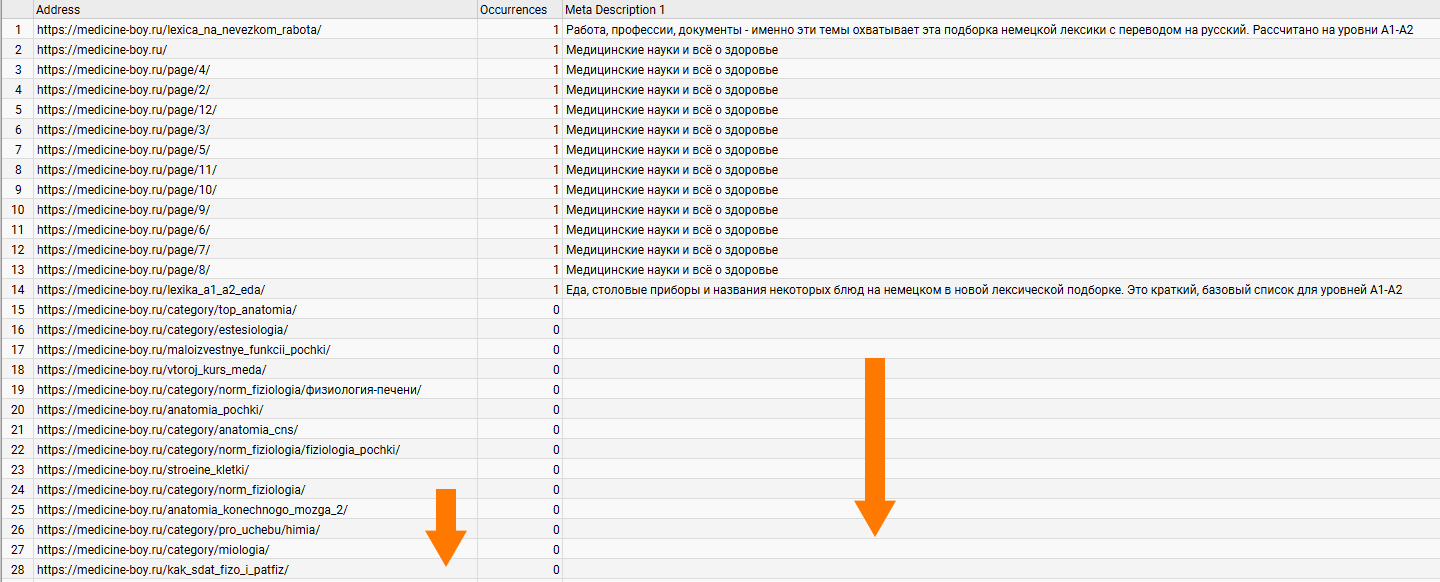The image size is (1440, 582).
Task: Select the address ending in /page/11/
Action: click(x=255, y=170)
